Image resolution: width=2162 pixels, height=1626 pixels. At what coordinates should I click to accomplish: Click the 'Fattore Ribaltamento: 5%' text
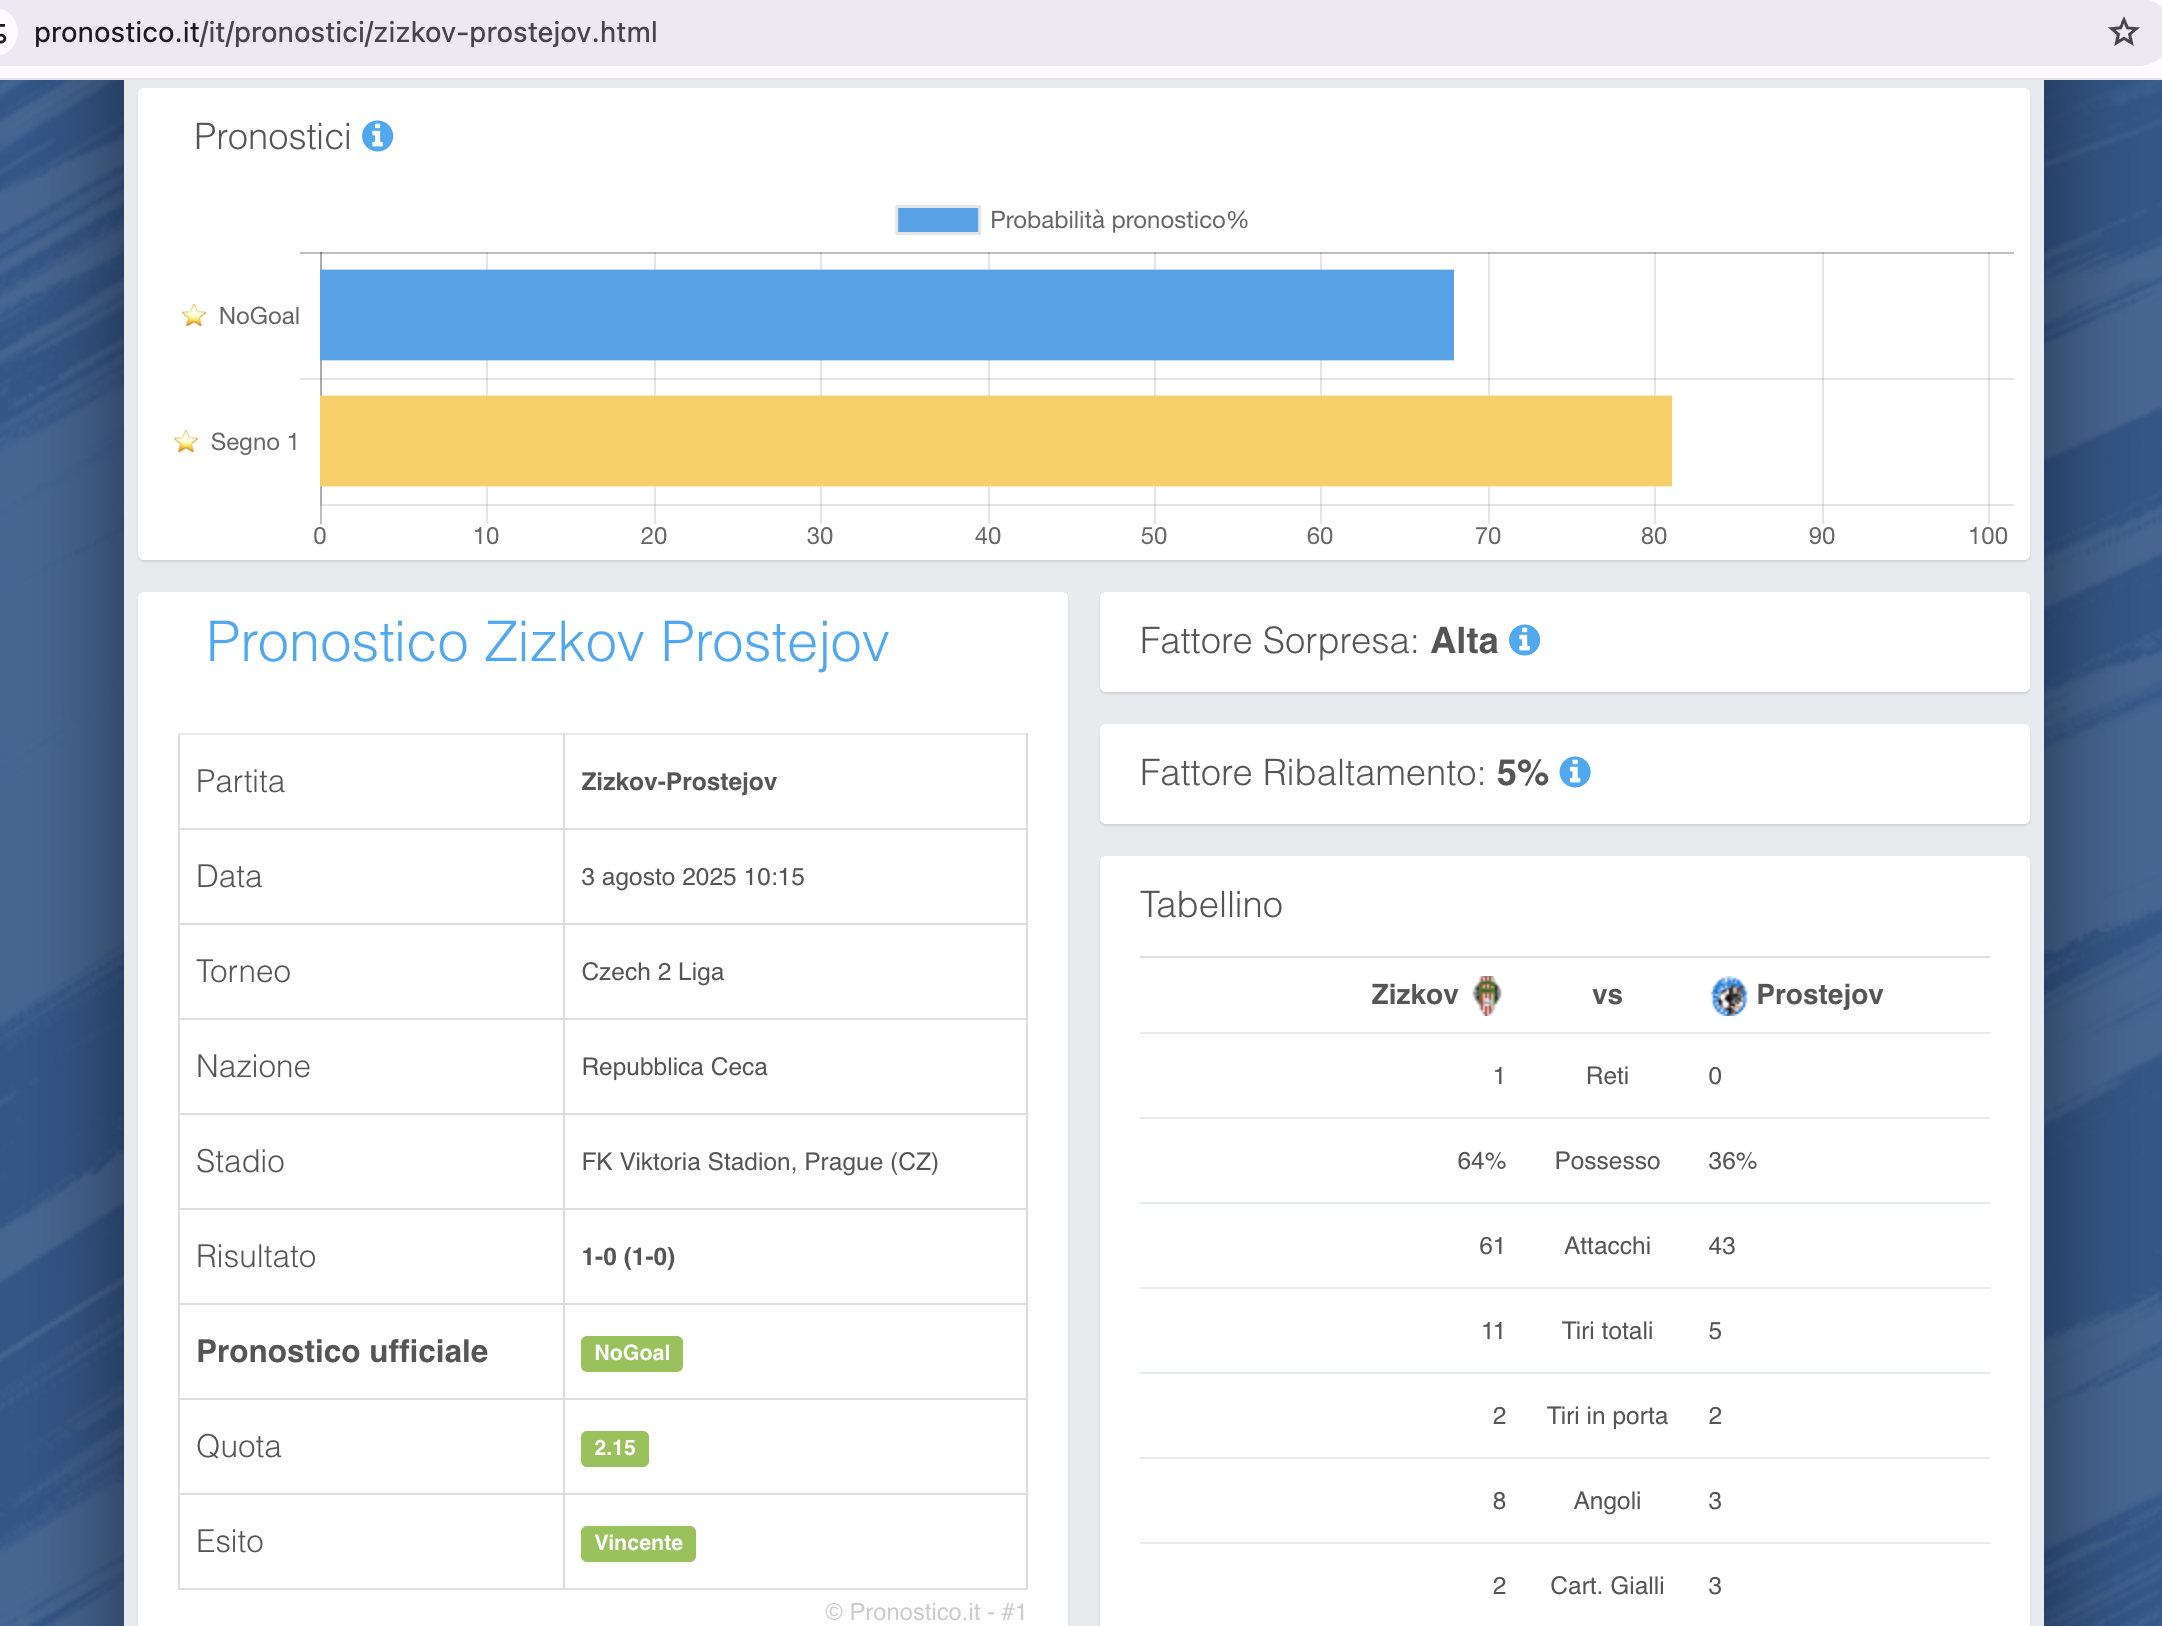[1344, 772]
